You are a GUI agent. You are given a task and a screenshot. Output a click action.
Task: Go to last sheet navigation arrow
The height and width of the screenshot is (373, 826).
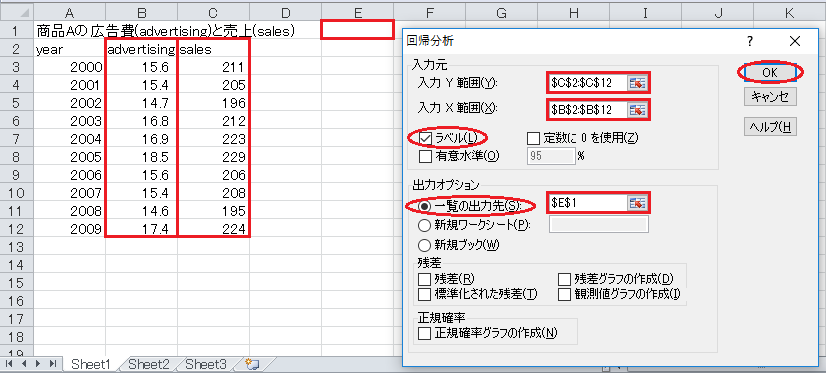click(52, 364)
